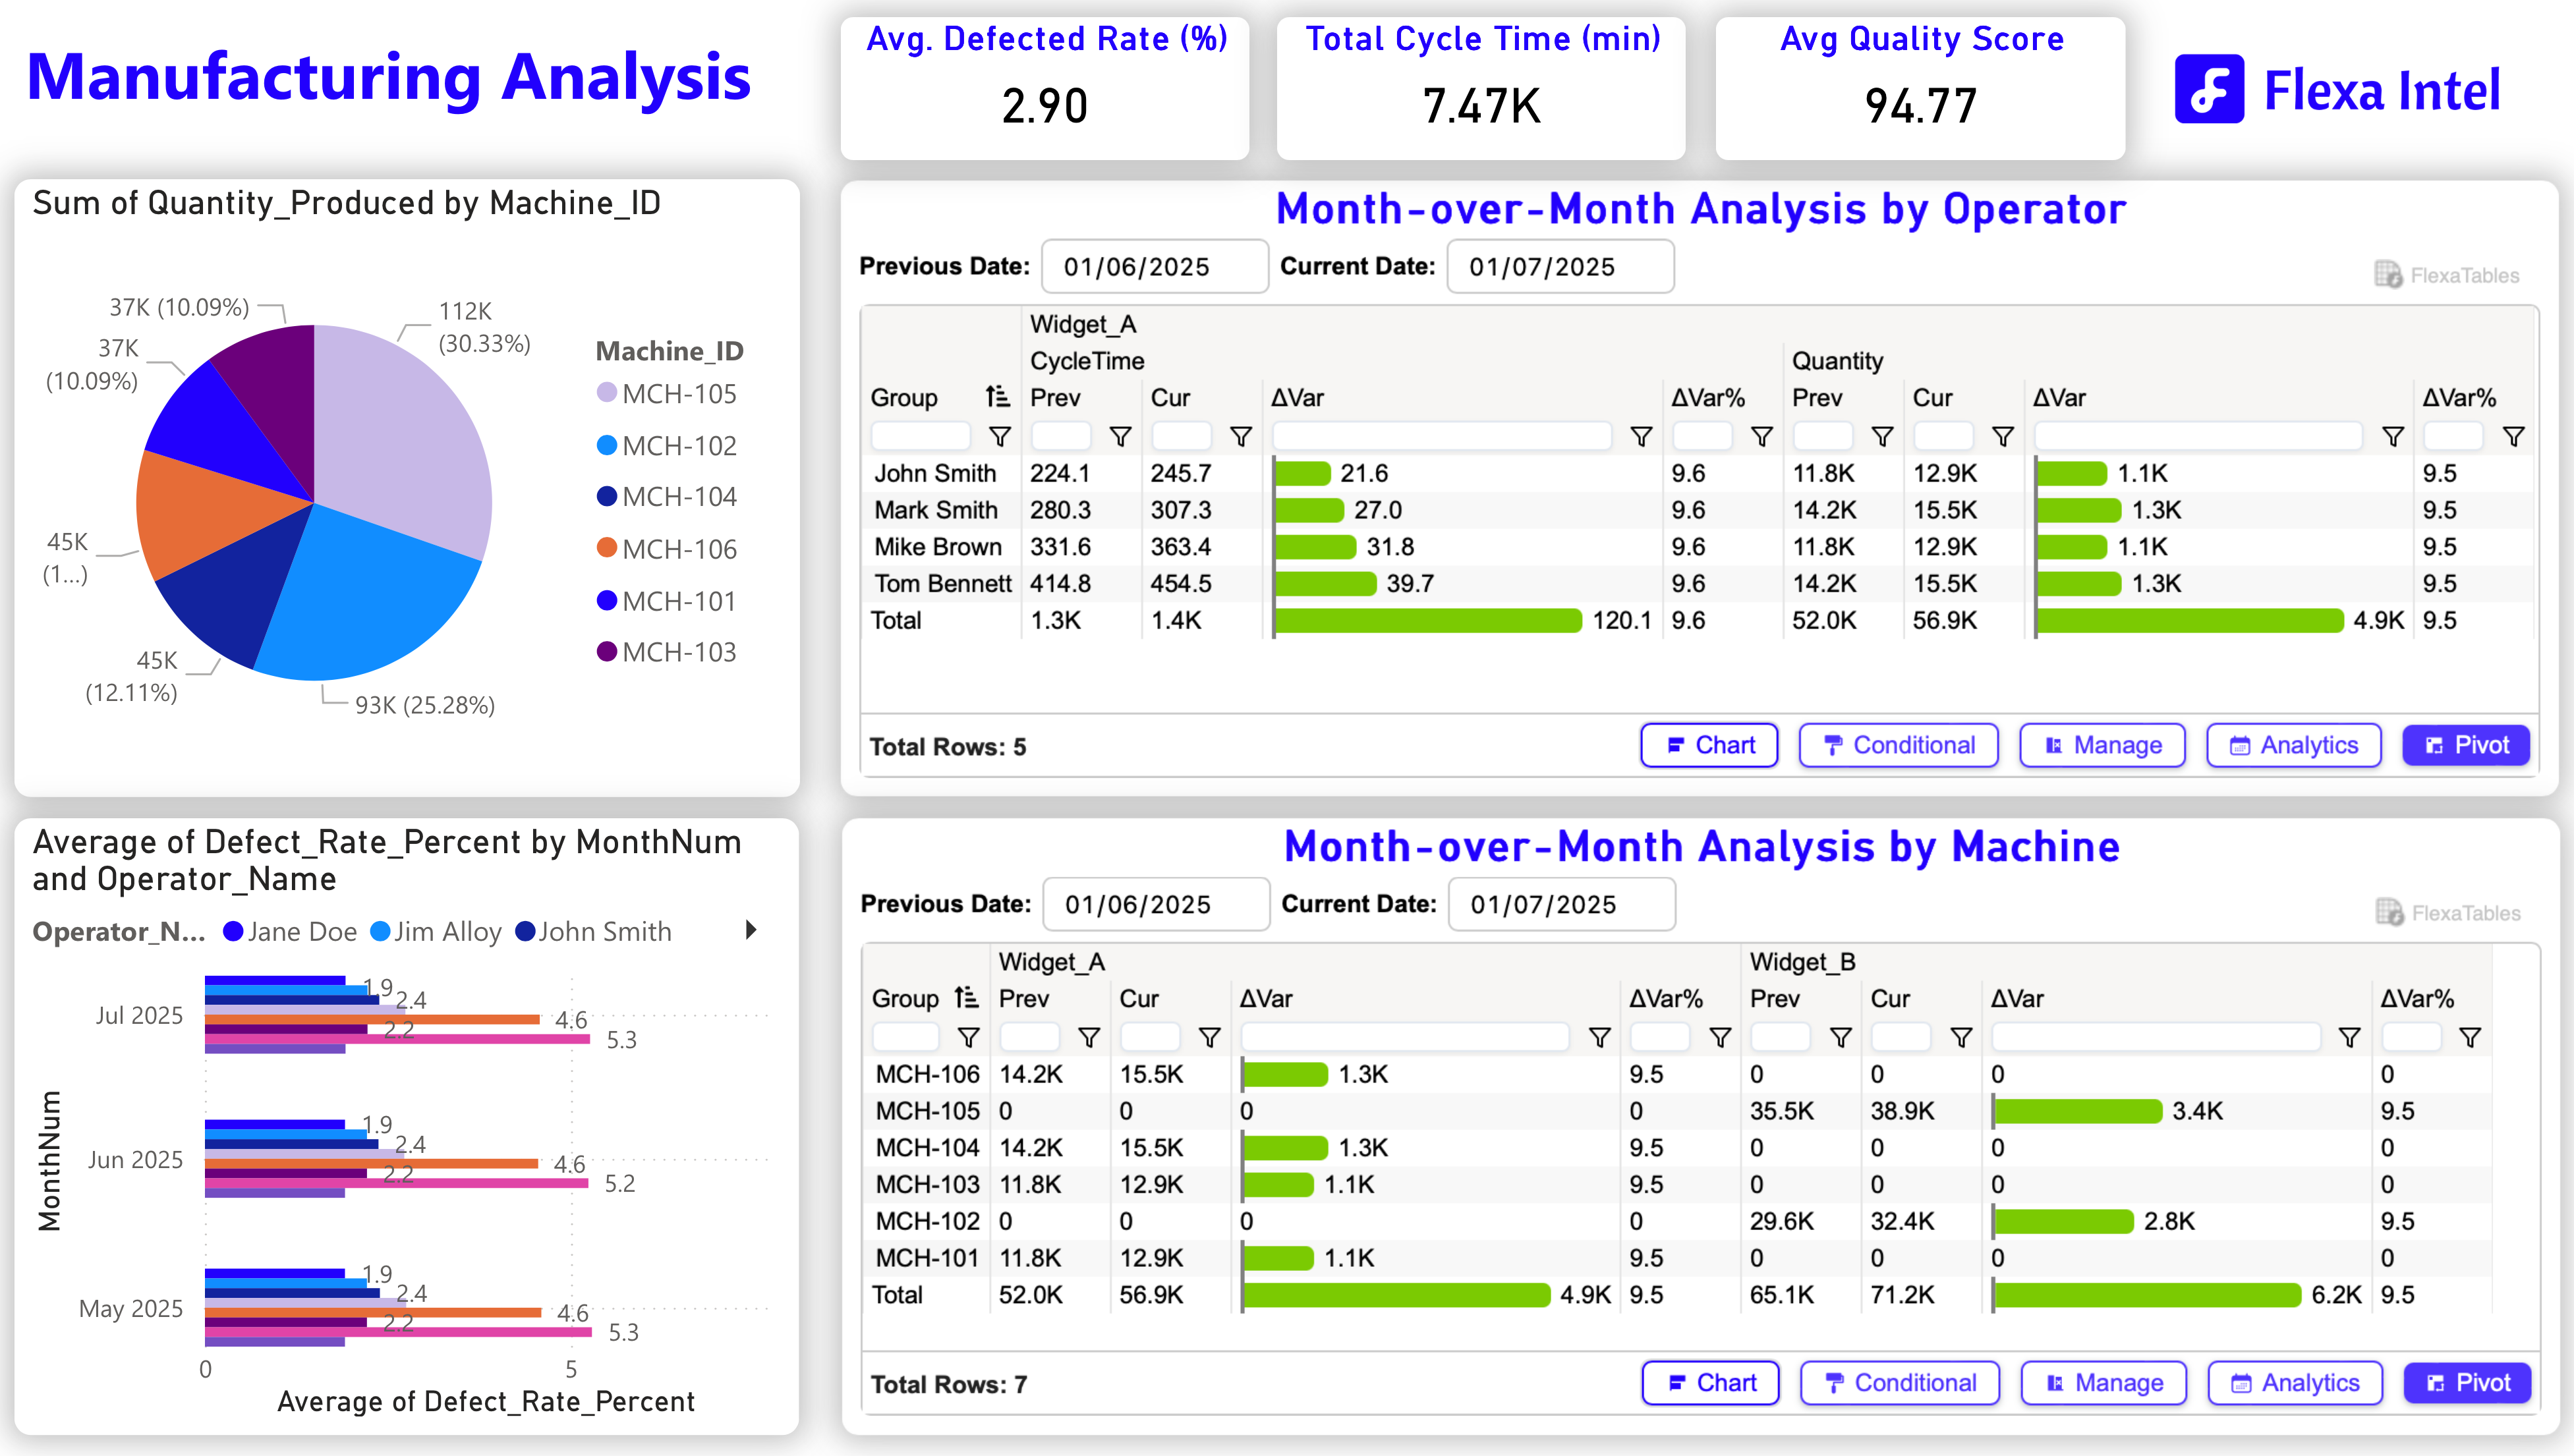Open Conditional formatting for operator table

point(1898,745)
